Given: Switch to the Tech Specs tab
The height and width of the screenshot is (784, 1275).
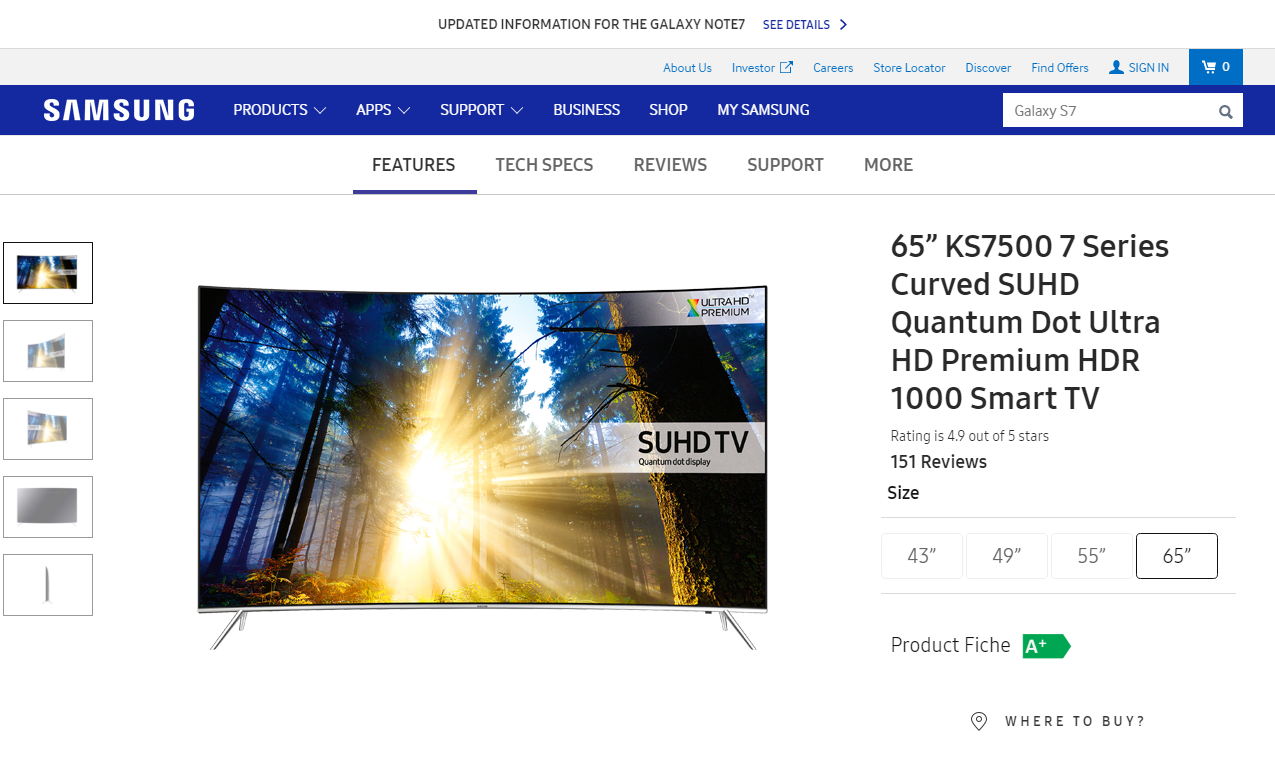Looking at the screenshot, I should (544, 165).
